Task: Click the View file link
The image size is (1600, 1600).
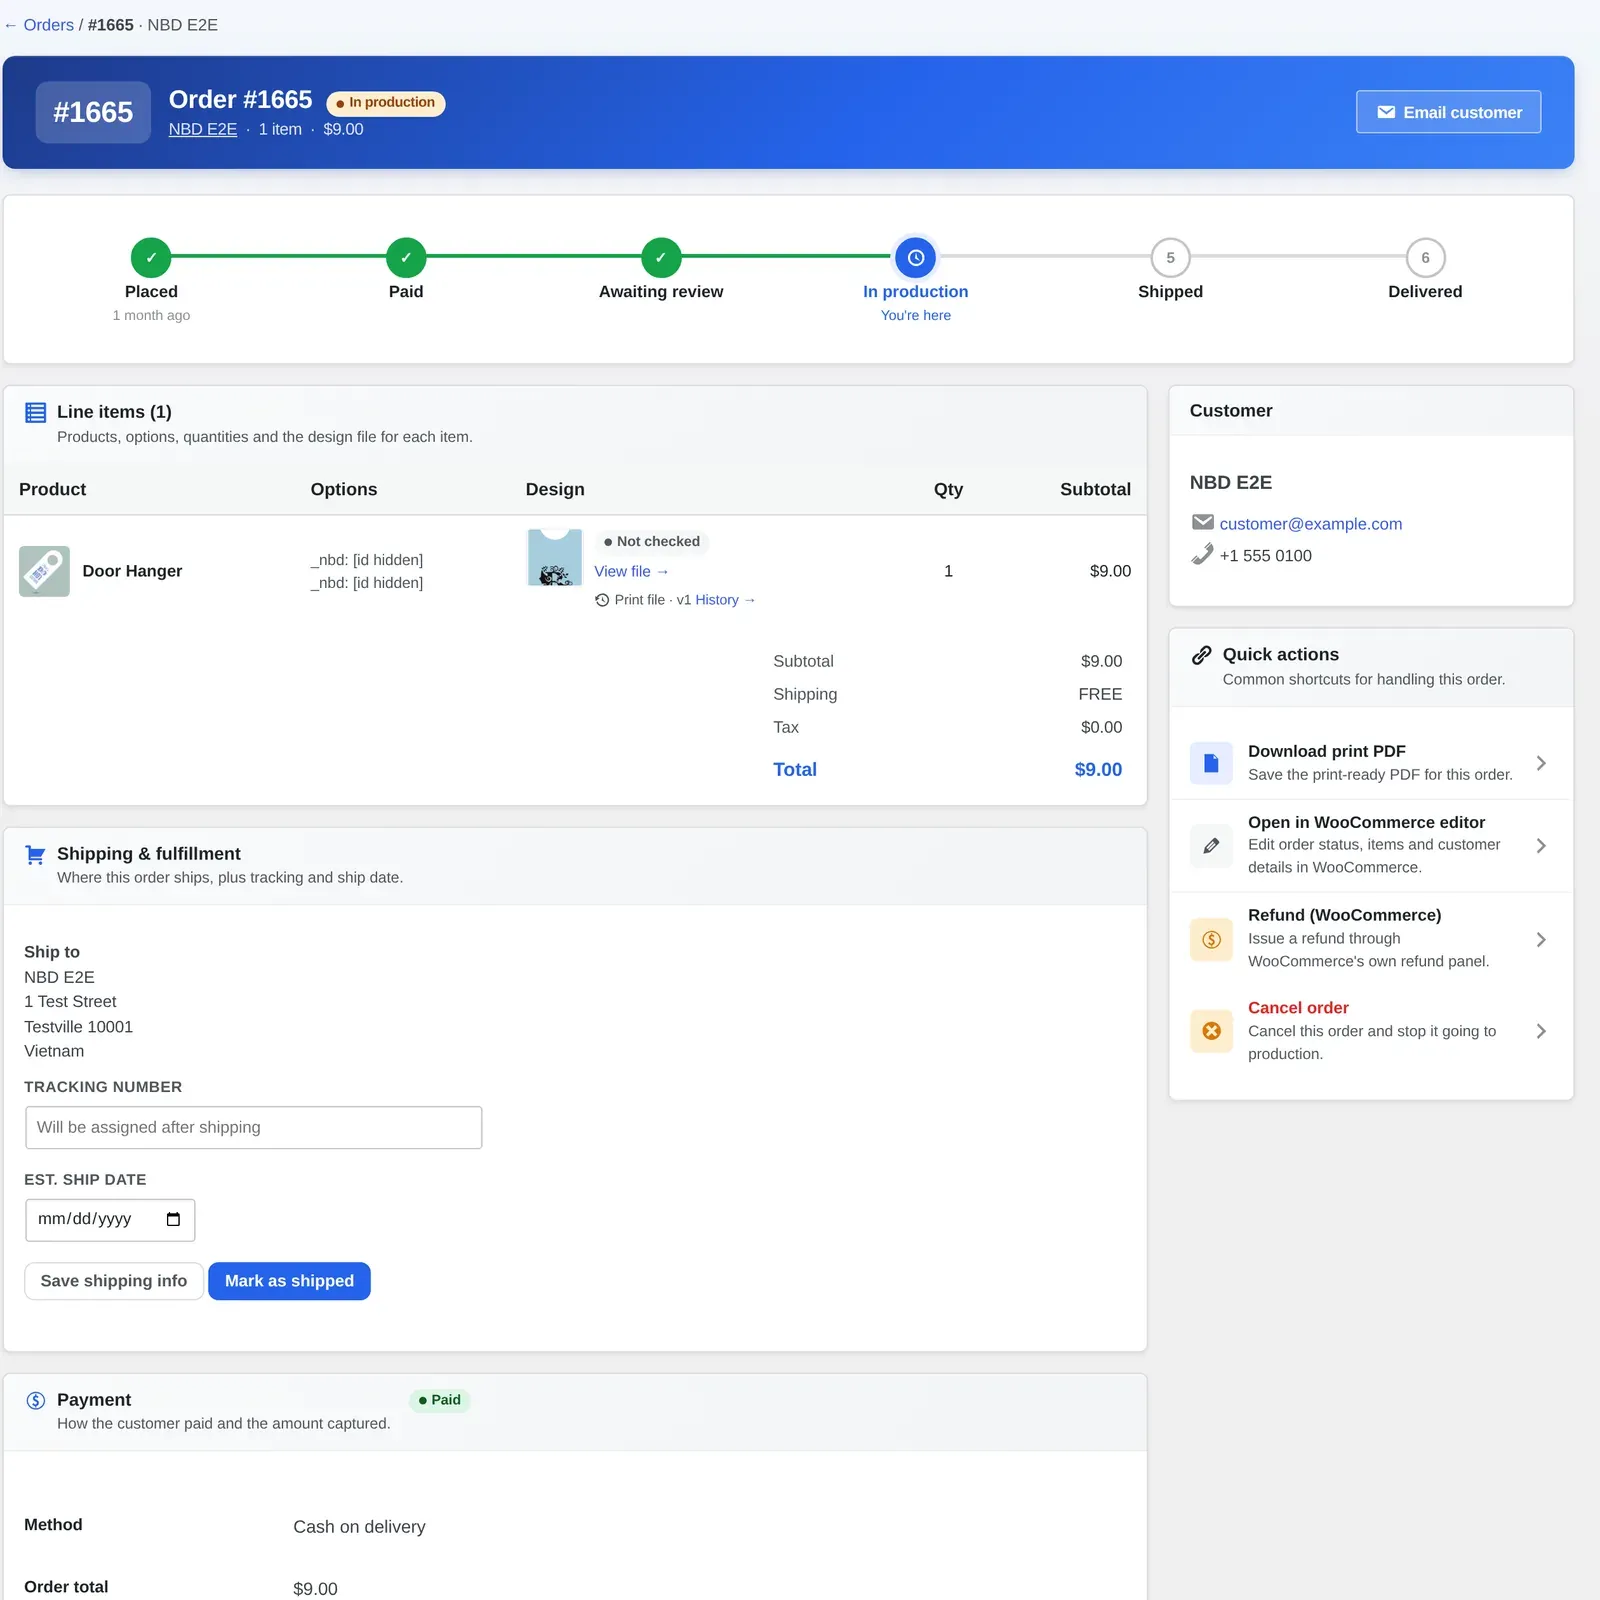Action: point(631,571)
